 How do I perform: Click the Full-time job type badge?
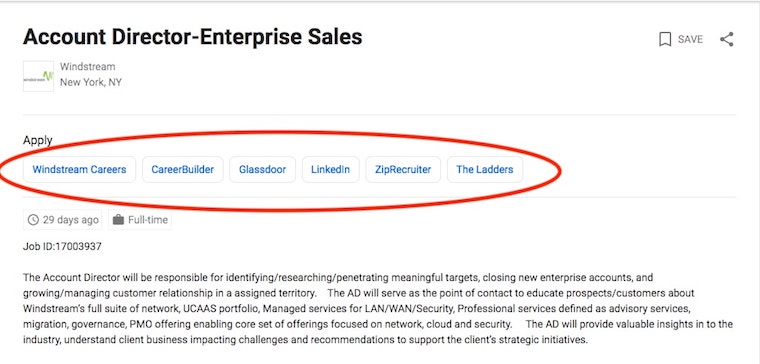coord(140,220)
